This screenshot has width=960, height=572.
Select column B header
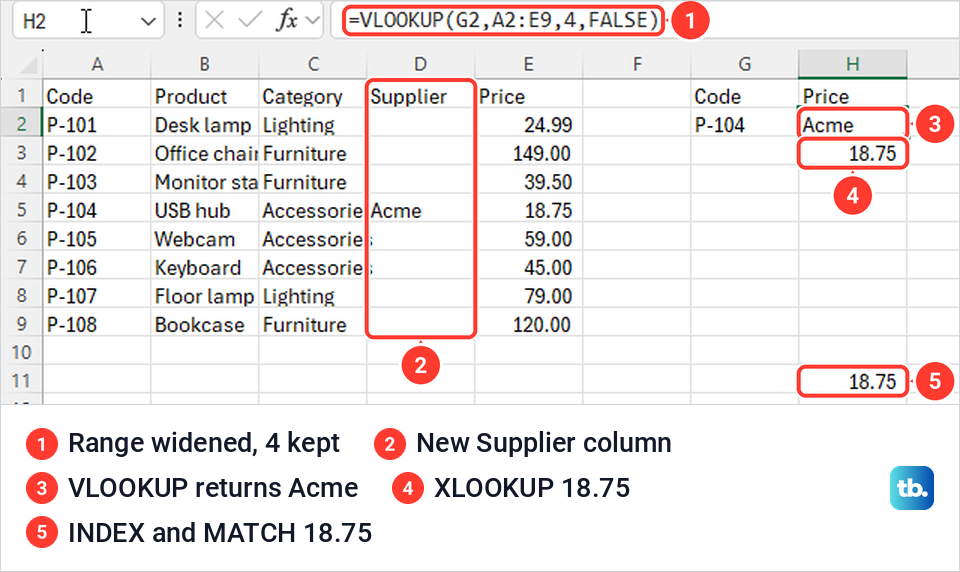[x=204, y=64]
